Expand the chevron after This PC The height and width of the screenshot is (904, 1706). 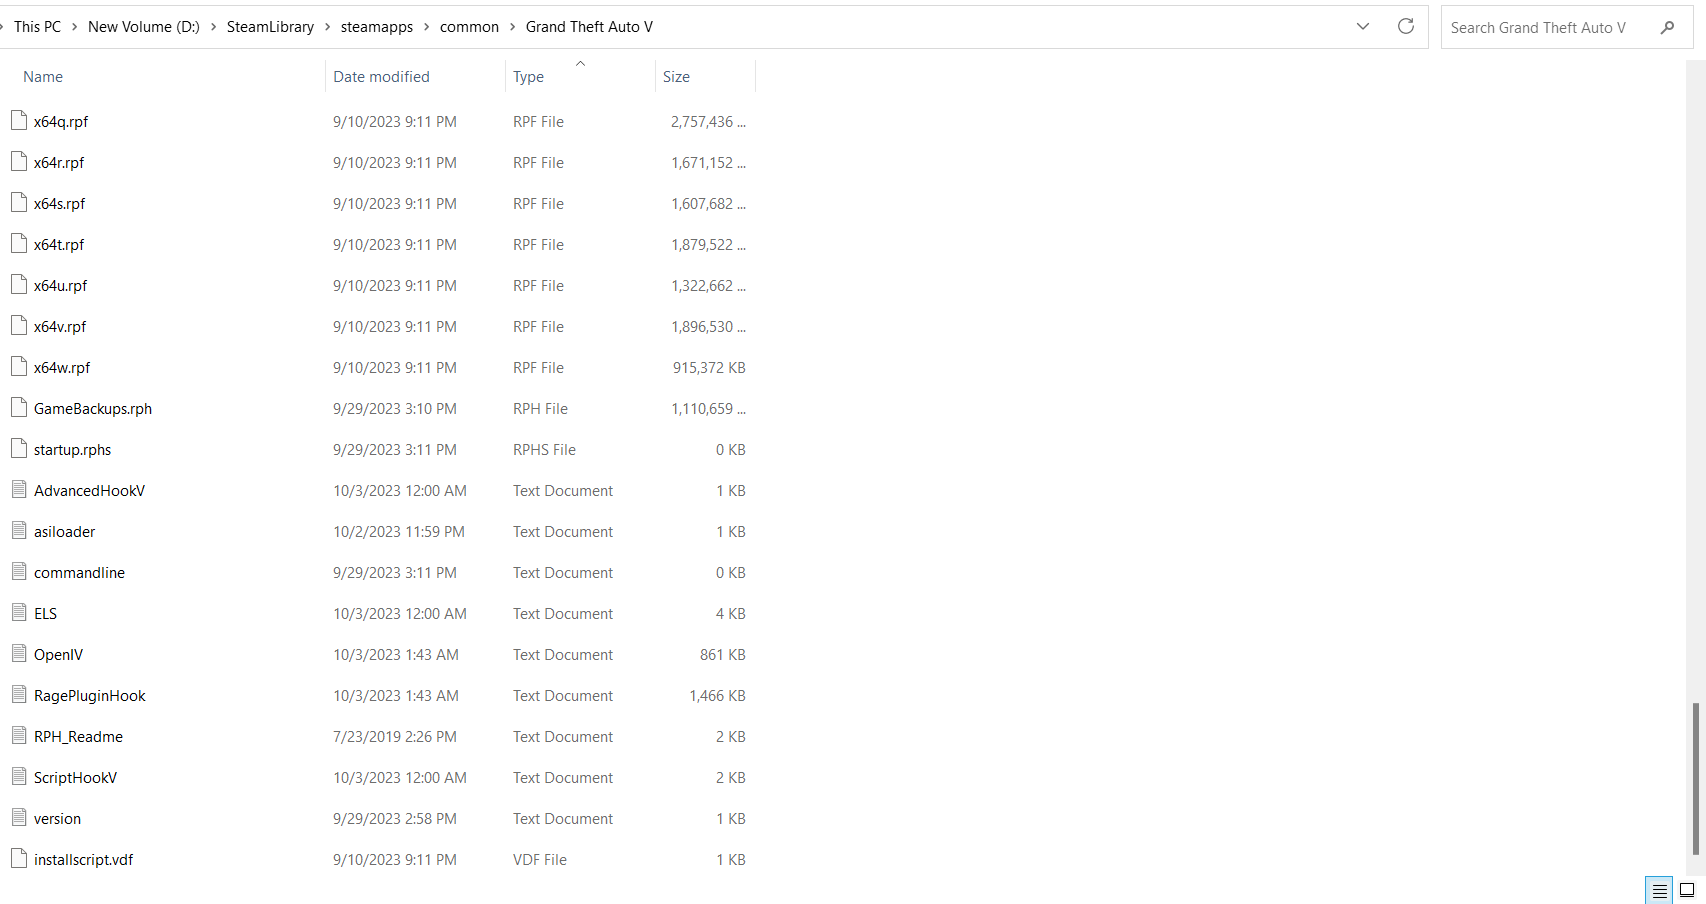[74, 27]
